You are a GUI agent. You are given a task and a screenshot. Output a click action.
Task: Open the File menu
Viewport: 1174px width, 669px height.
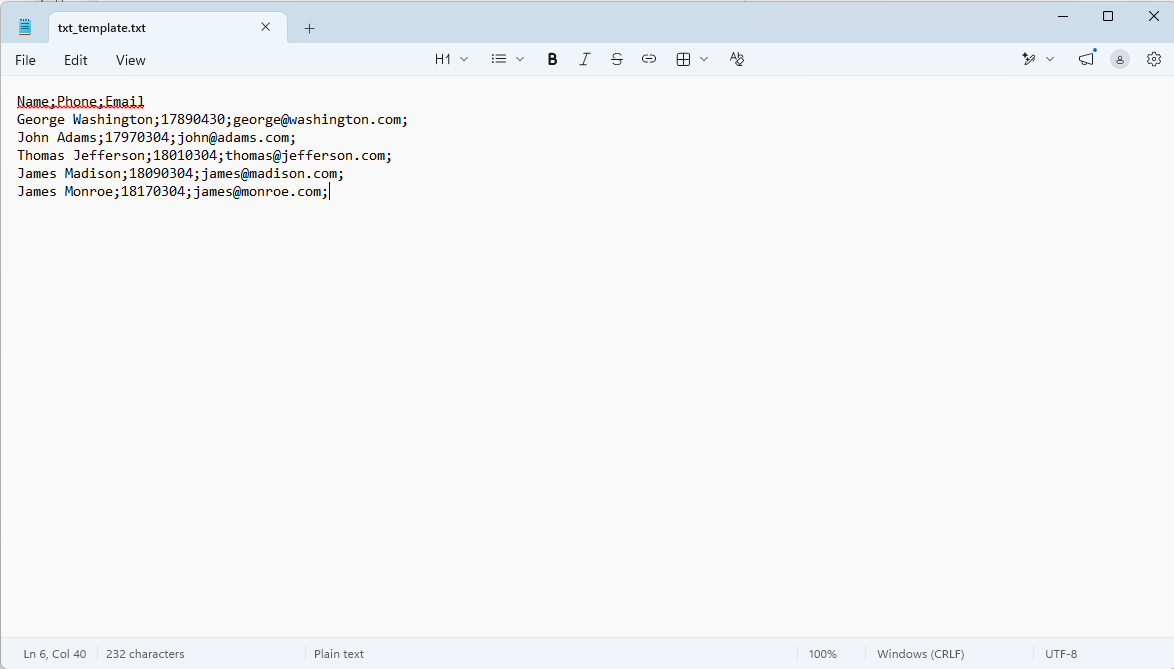coord(25,61)
